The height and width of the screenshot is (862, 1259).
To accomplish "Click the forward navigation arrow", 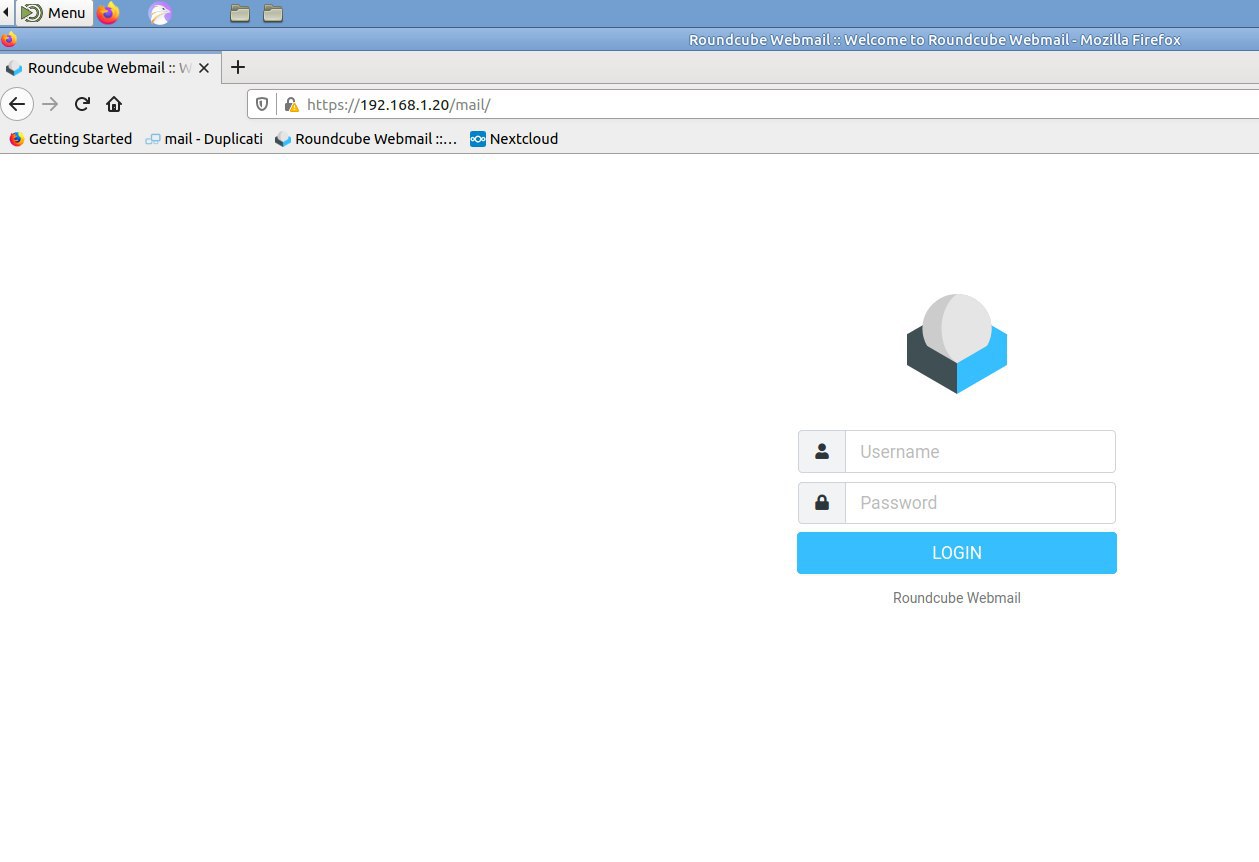I will (50, 104).
